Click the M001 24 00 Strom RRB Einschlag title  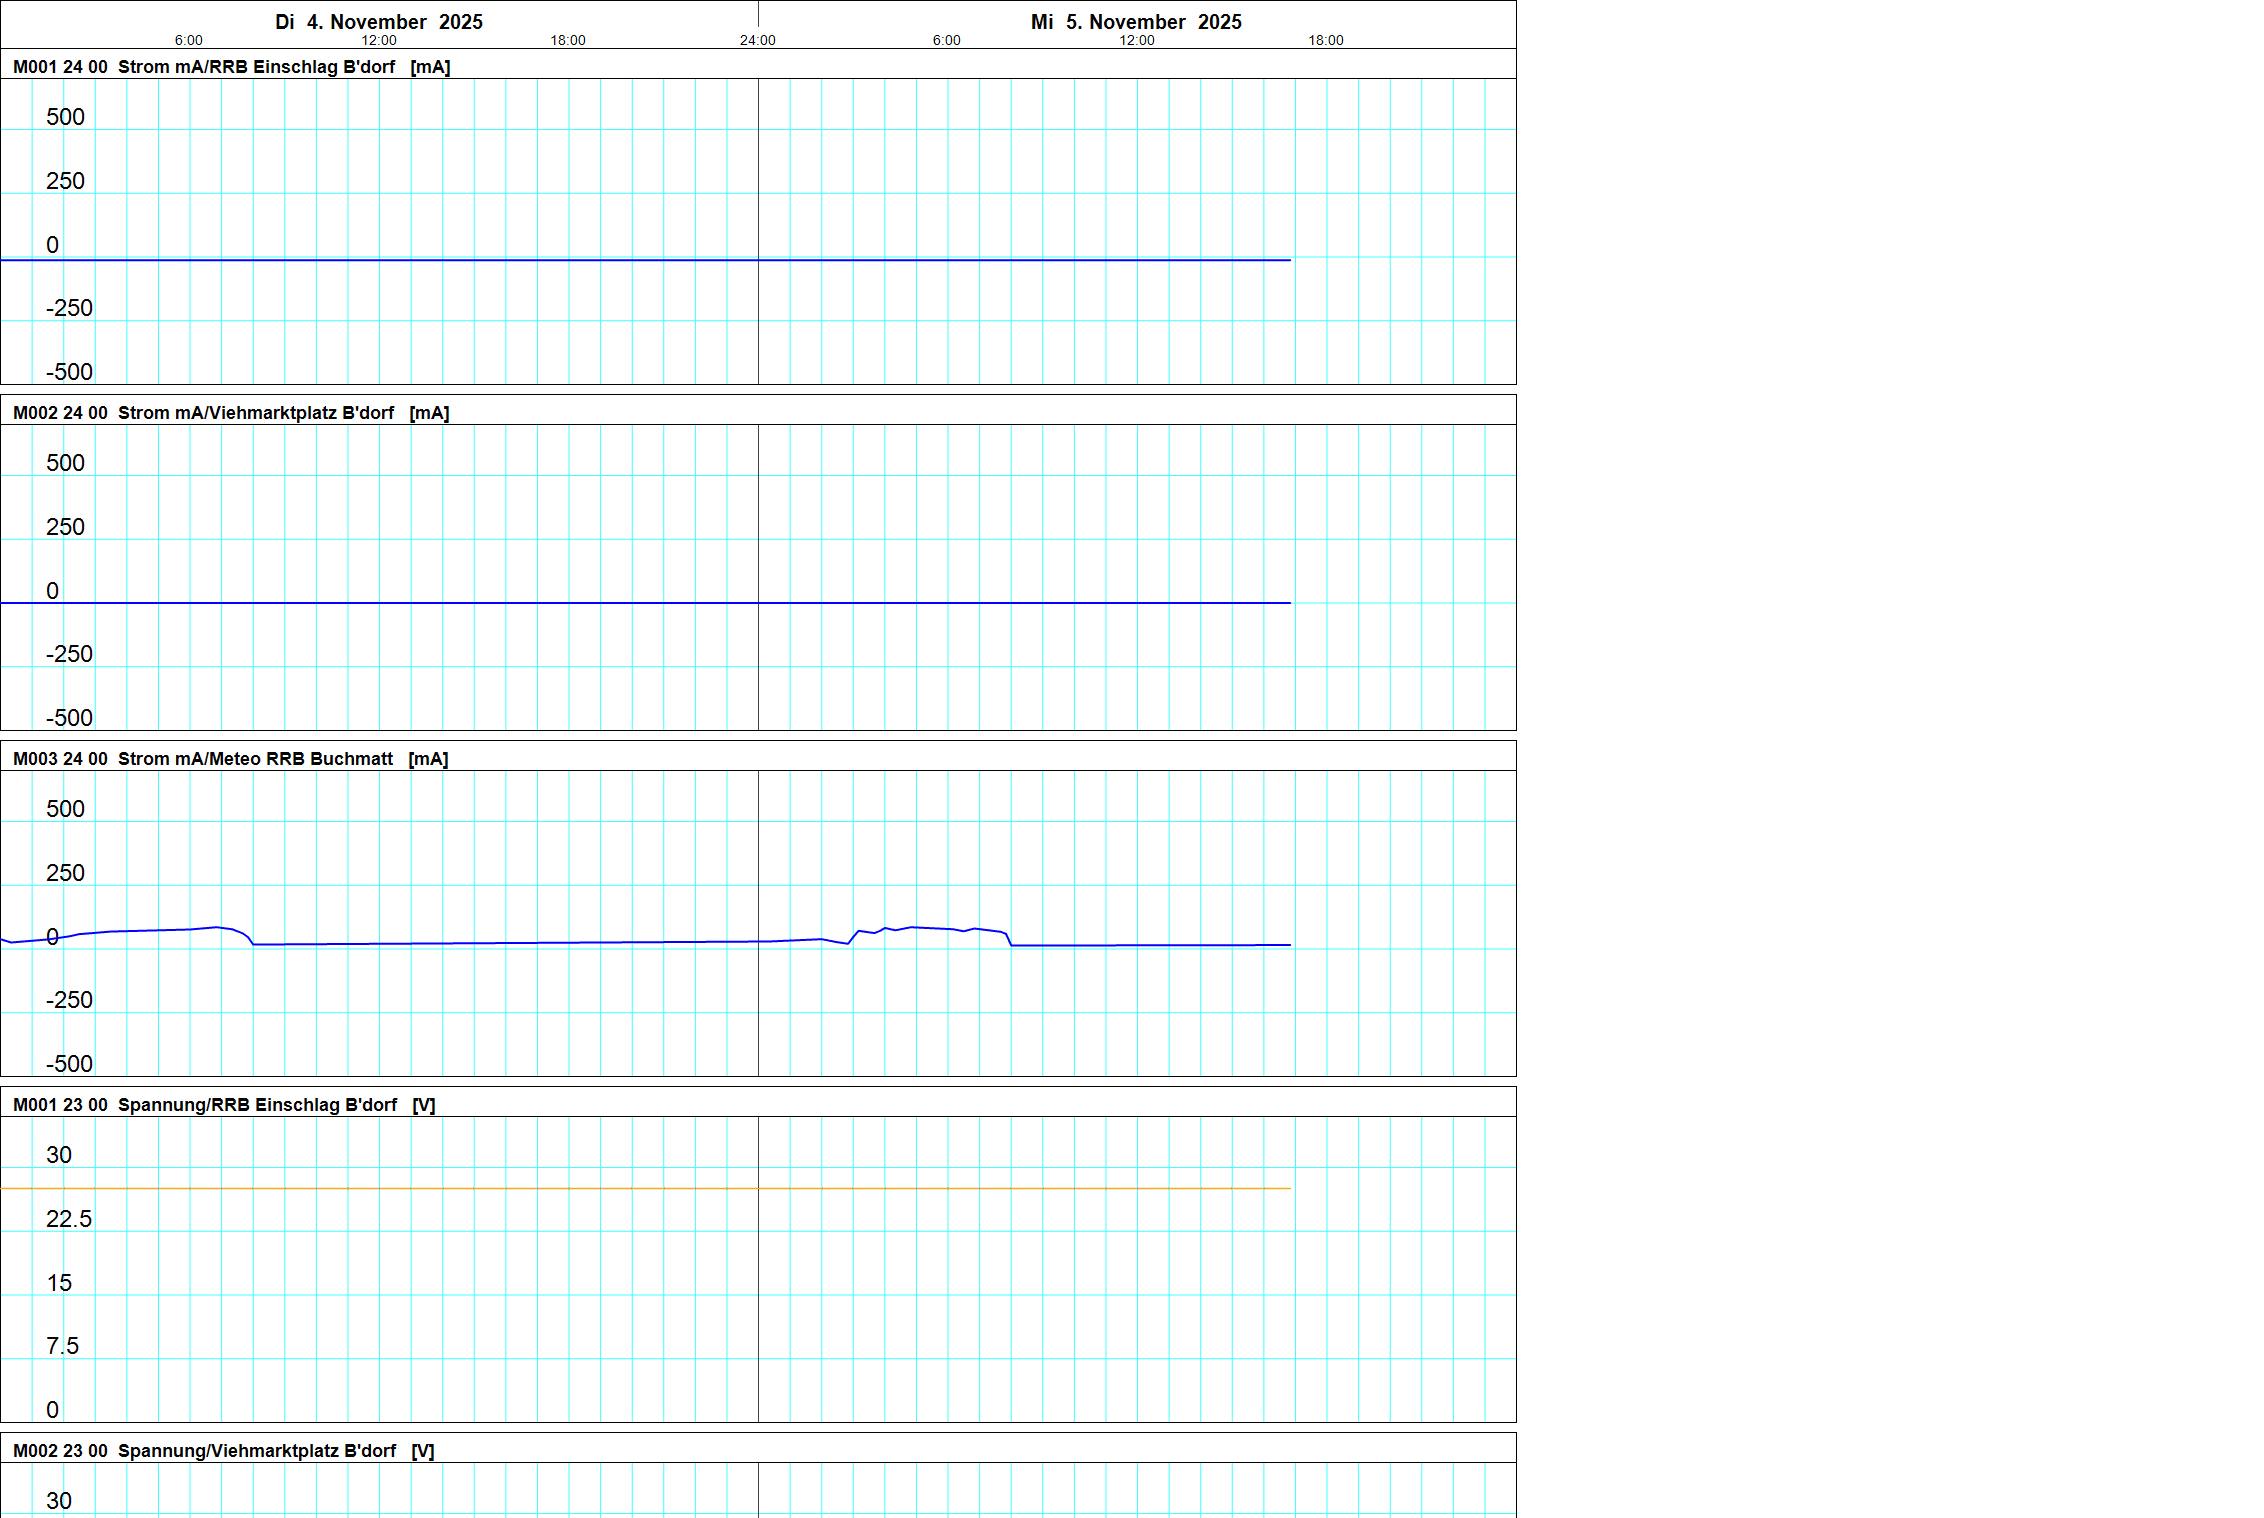(x=231, y=67)
